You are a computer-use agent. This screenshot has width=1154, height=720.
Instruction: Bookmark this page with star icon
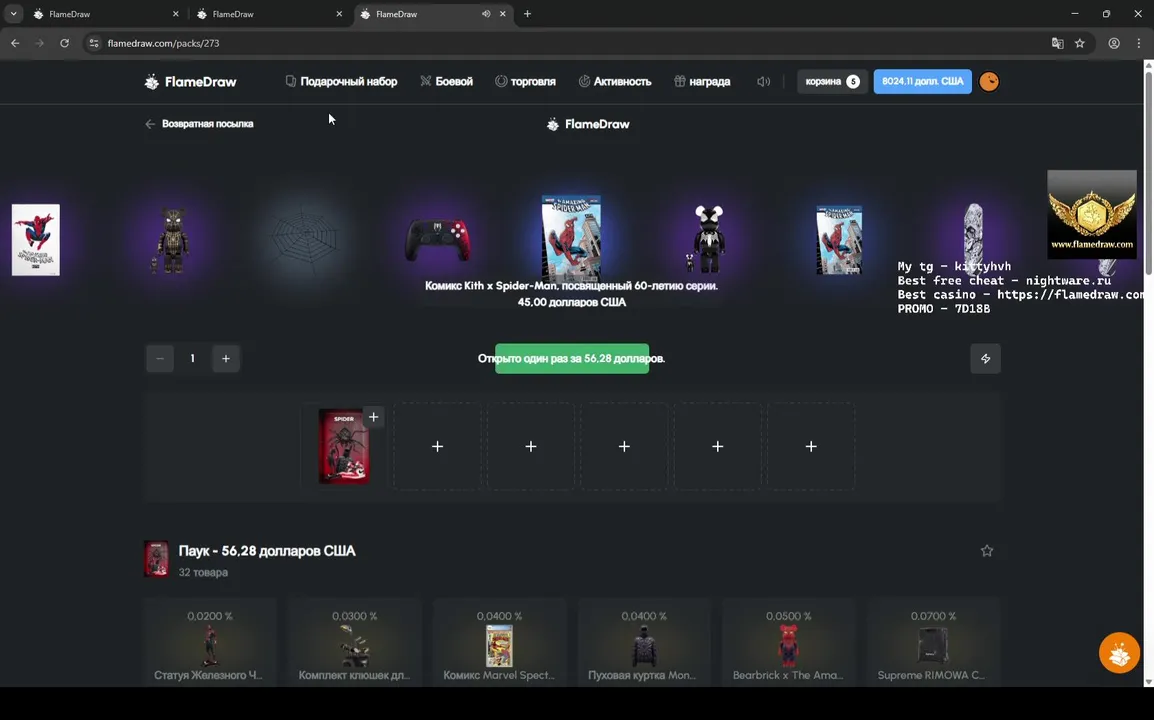pyautogui.click(x=1080, y=43)
